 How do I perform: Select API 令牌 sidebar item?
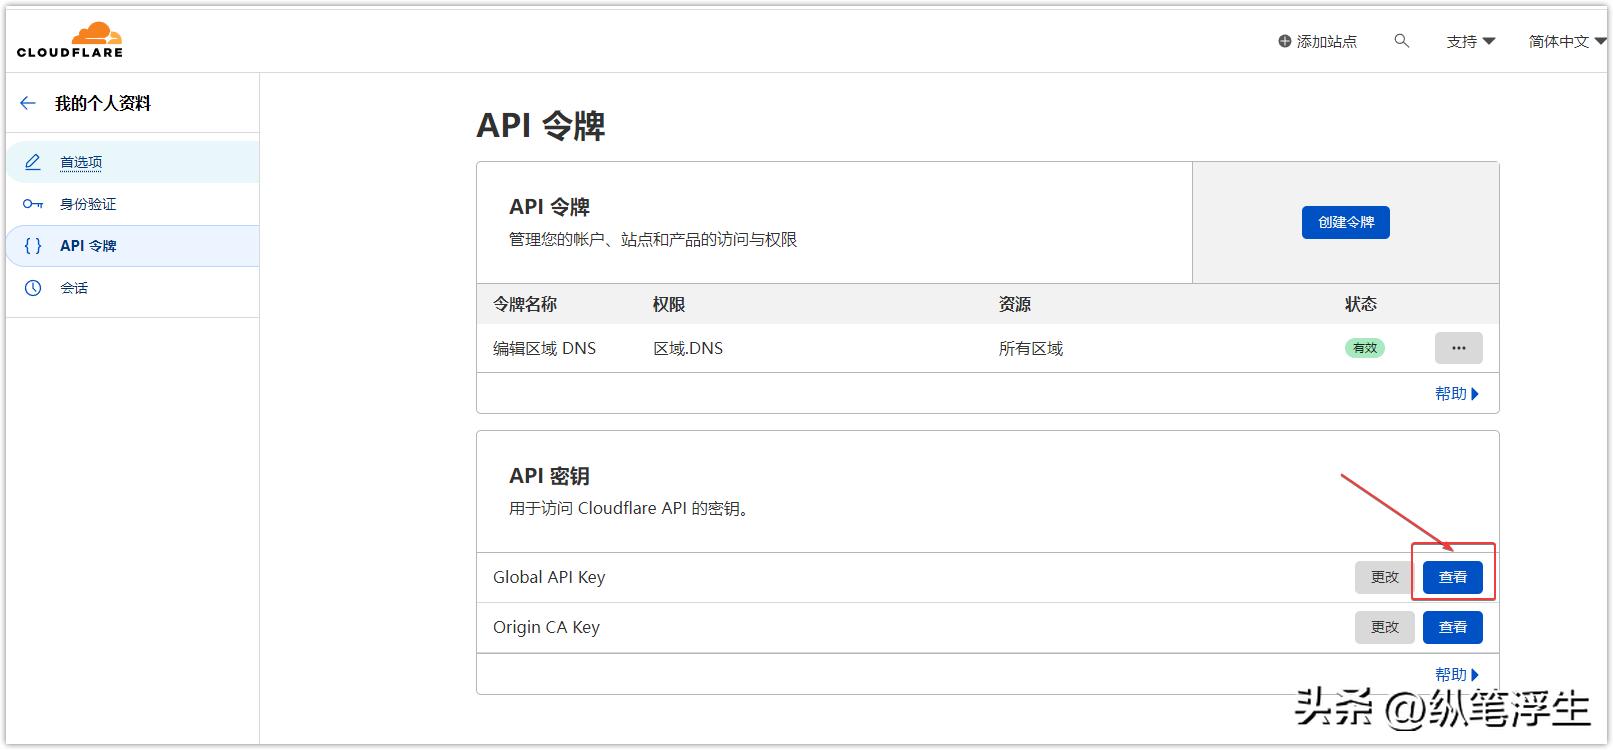point(133,246)
